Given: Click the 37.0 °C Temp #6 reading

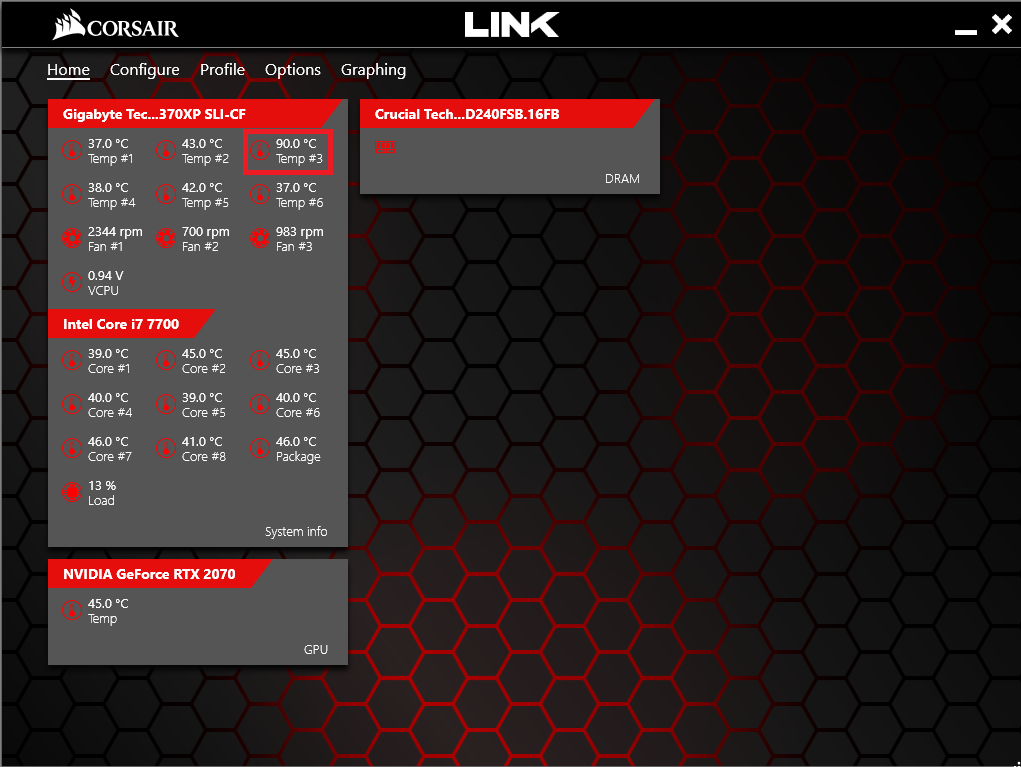Looking at the screenshot, I should 296,188.
